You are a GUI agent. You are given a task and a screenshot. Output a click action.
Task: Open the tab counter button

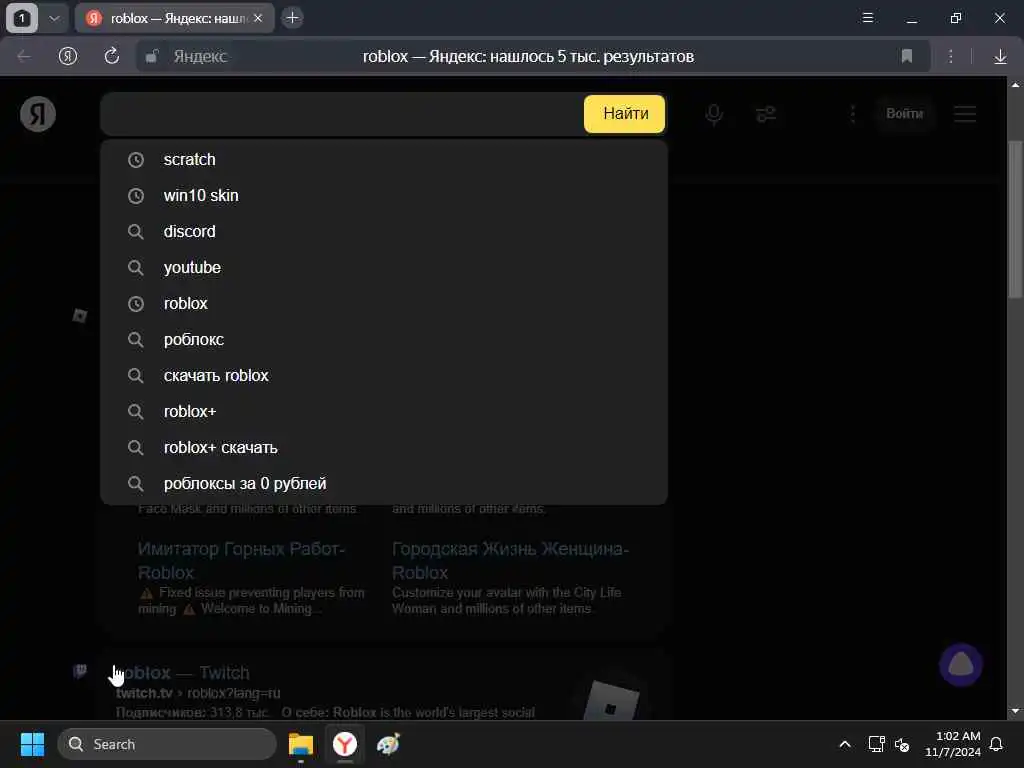coord(22,18)
